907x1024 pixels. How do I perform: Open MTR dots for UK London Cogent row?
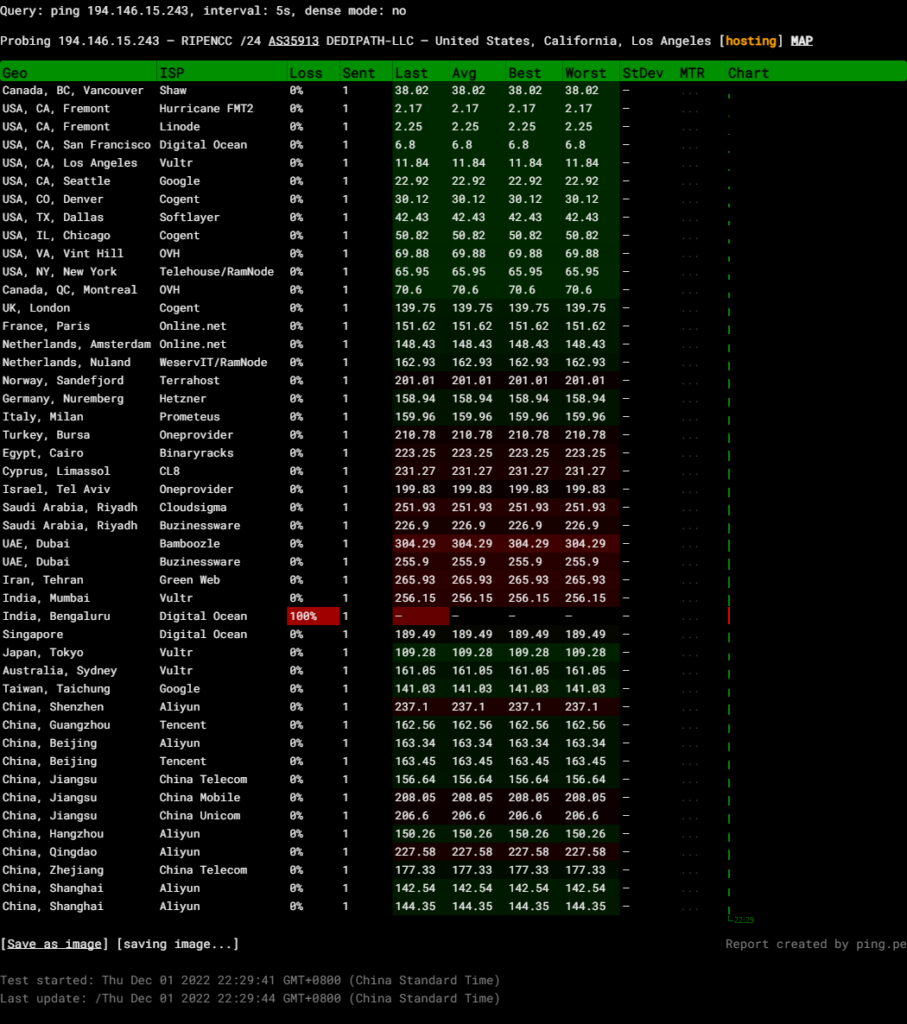[690, 309]
